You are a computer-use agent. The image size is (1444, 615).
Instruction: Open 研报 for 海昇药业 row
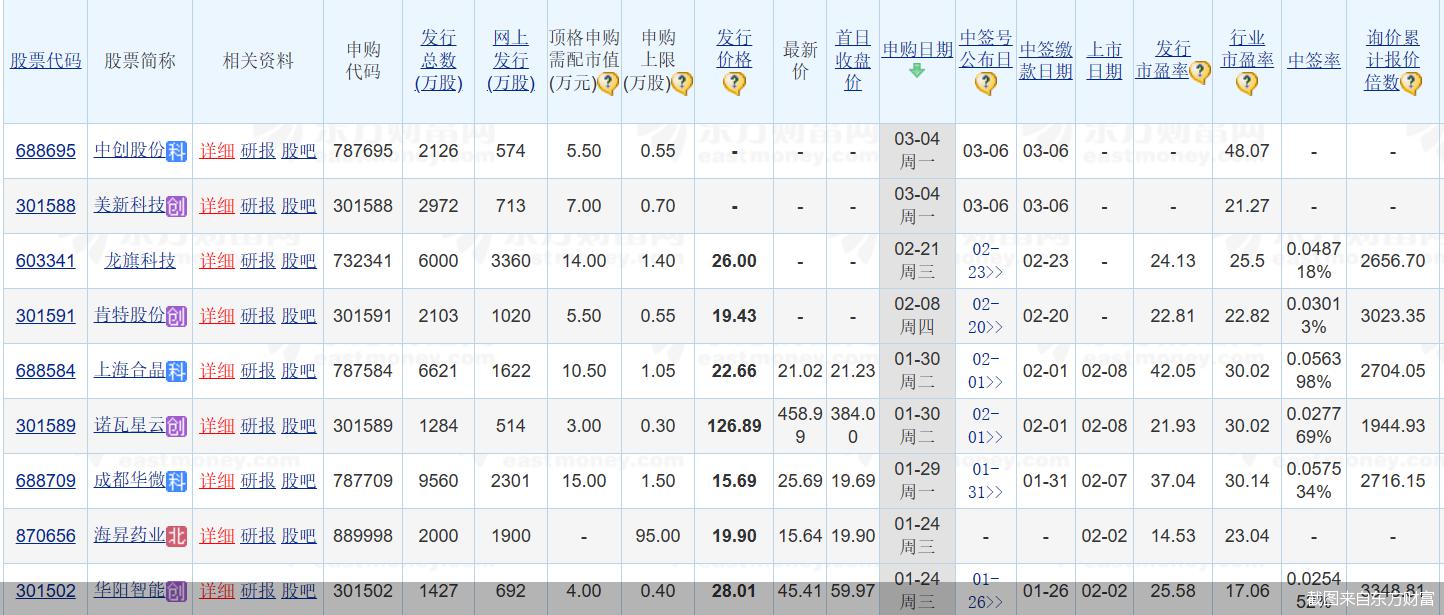pos(258,536)
